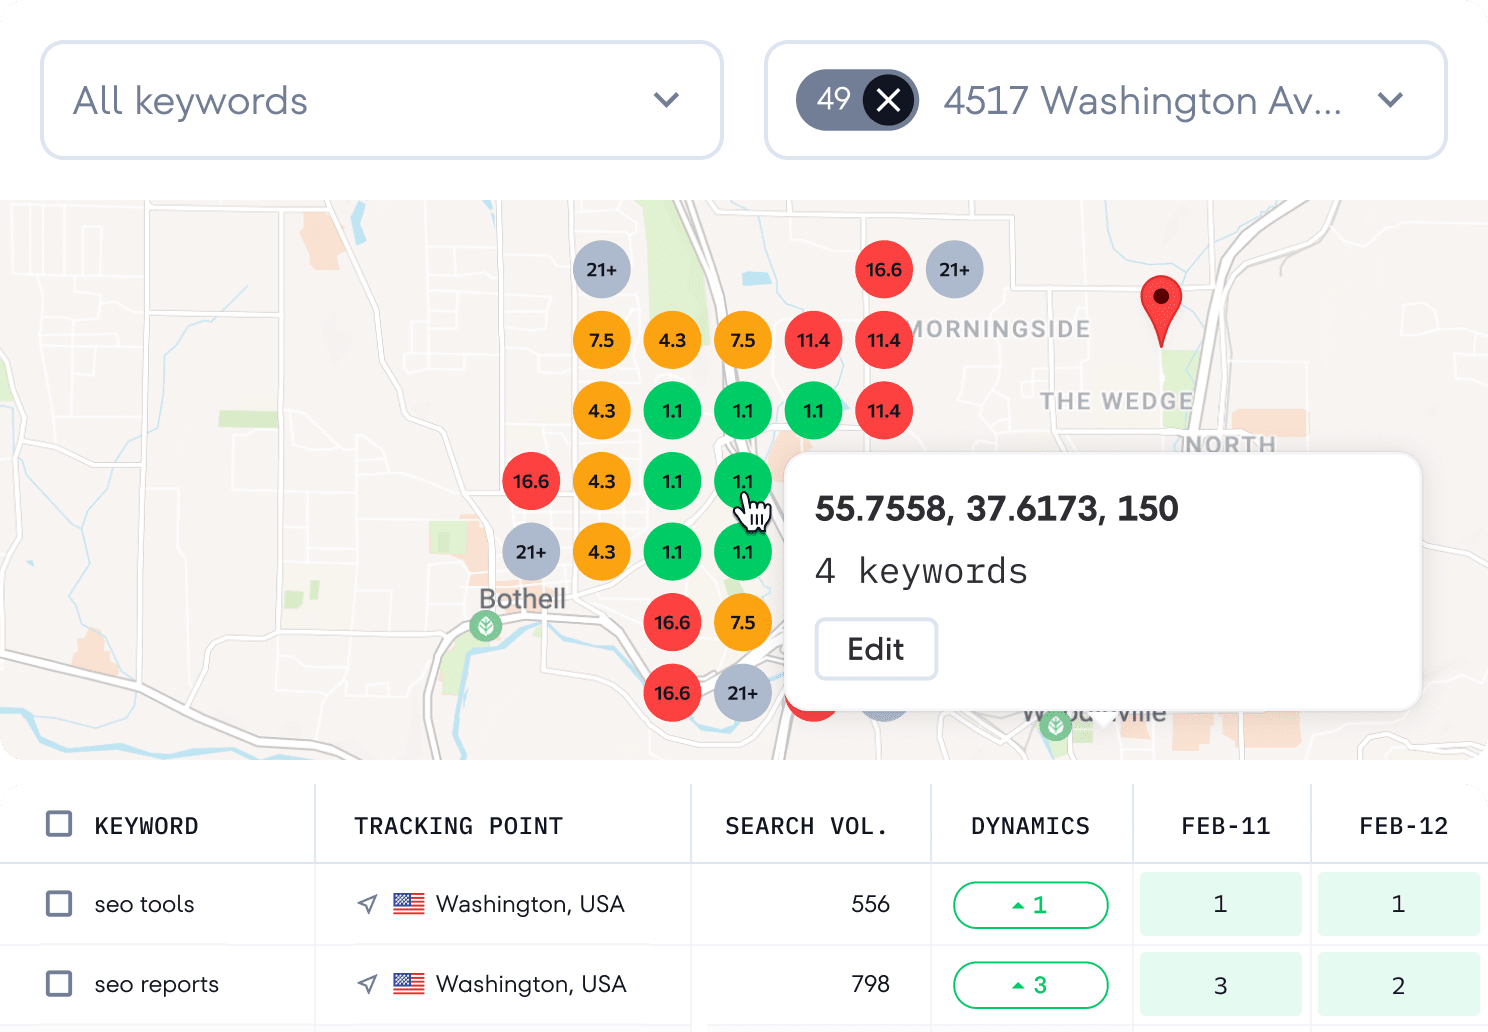Click the down chevron on the All keywords filter
The image size is (1488, 1032).
pyautogui.click(x=666, y=100)
